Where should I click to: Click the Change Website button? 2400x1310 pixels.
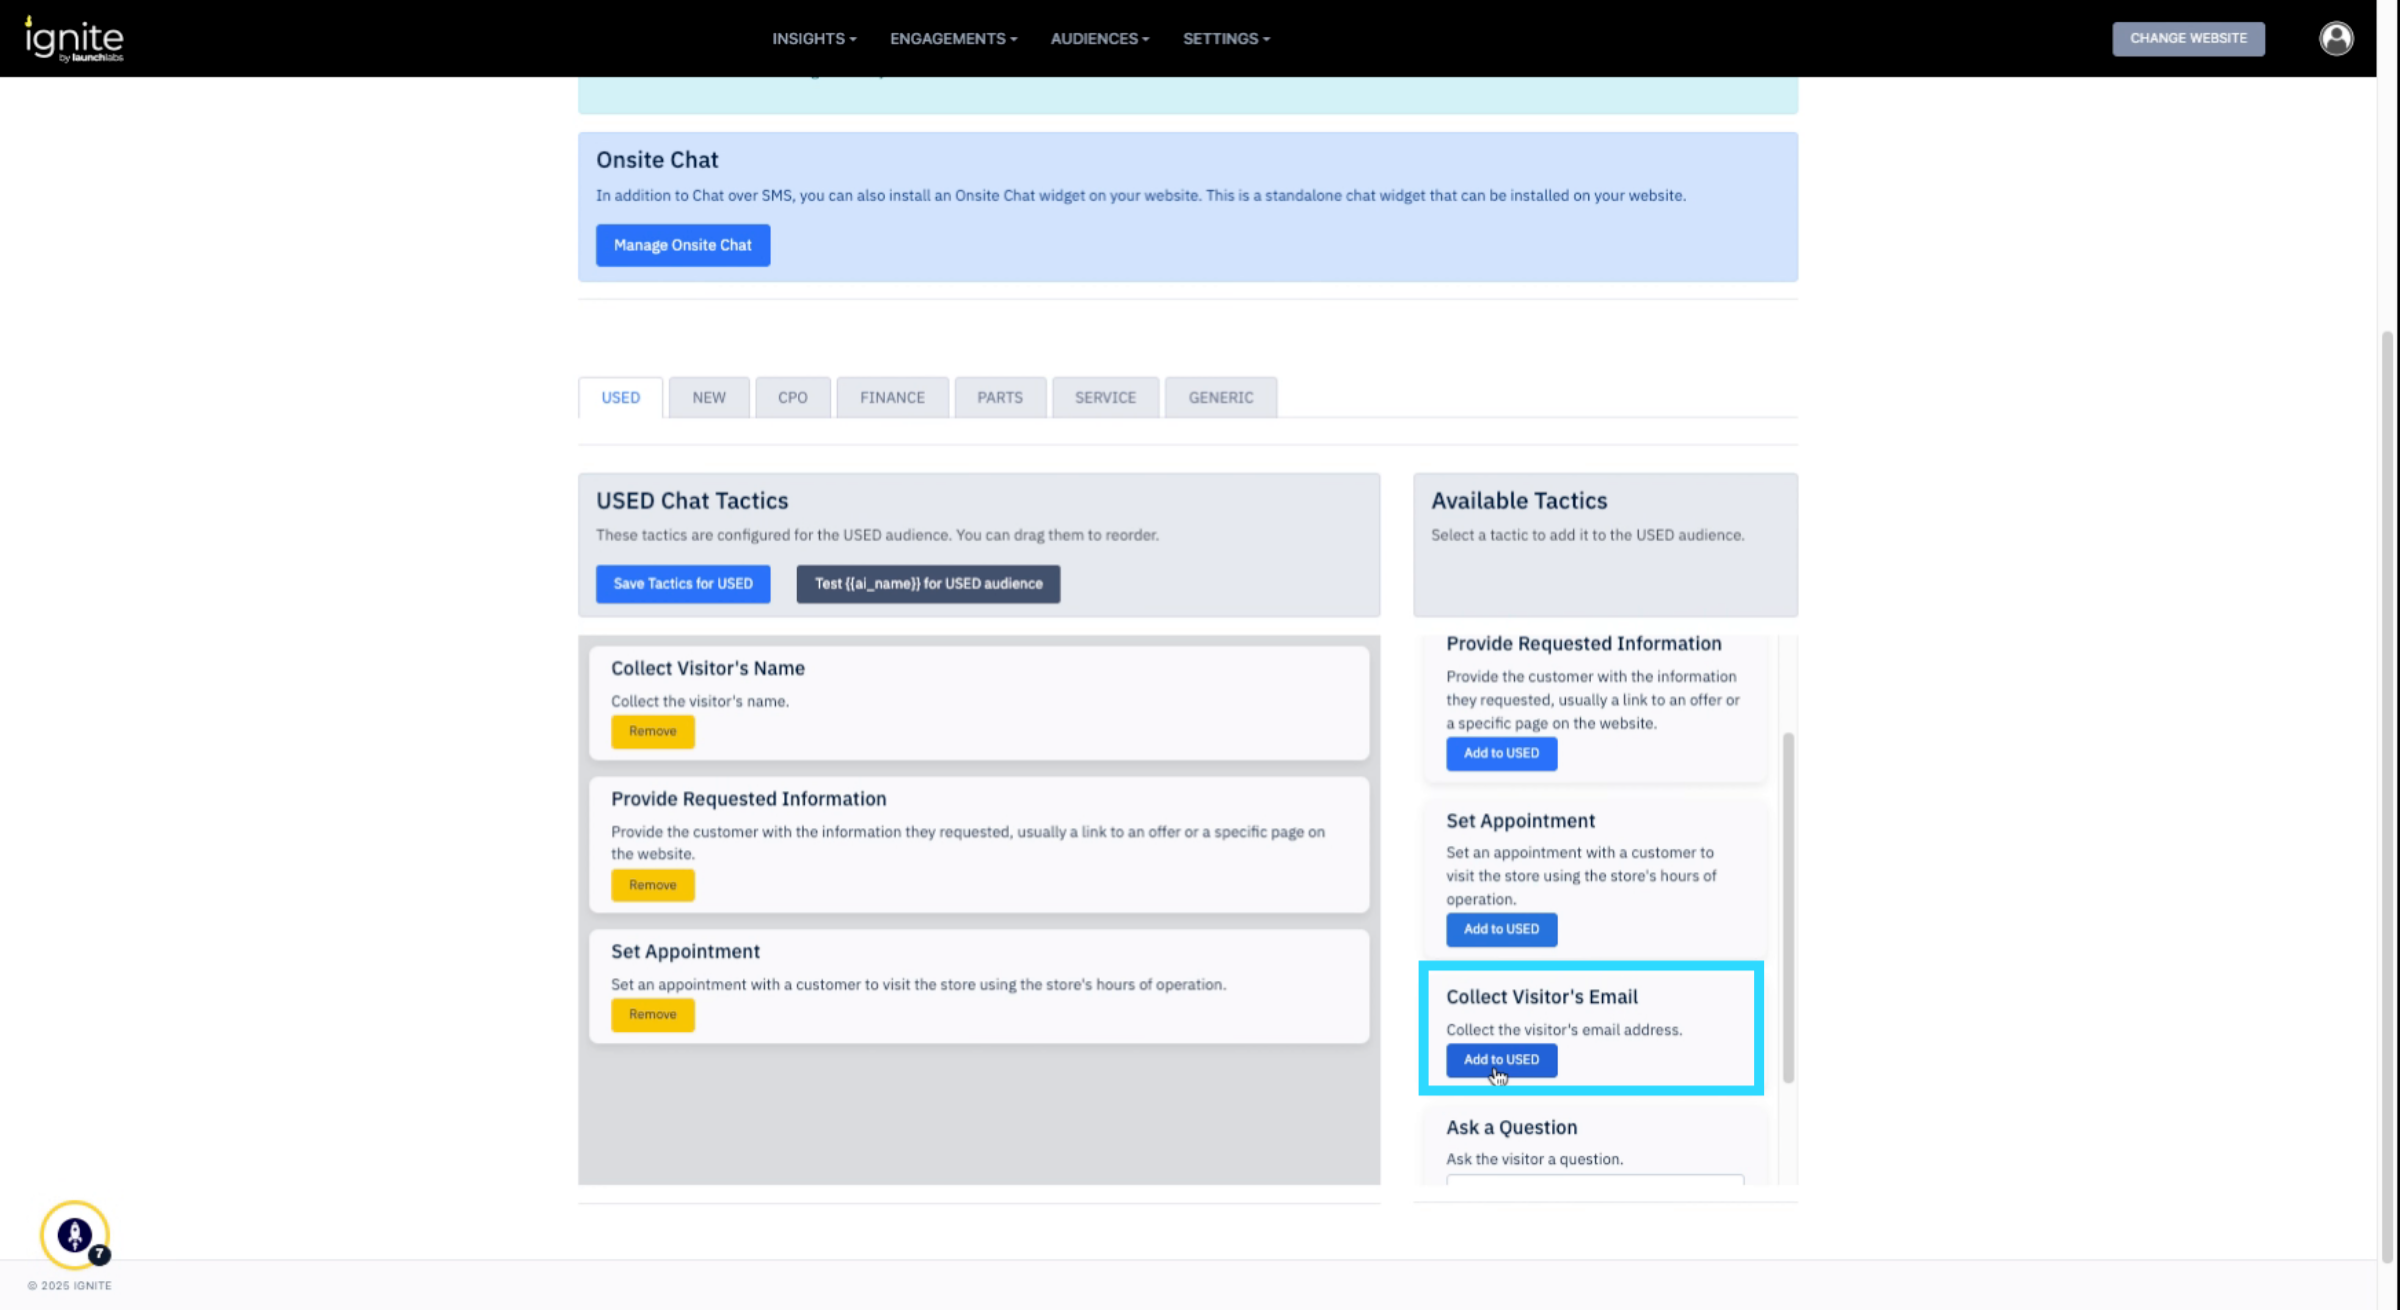[x=2187, y=39]
